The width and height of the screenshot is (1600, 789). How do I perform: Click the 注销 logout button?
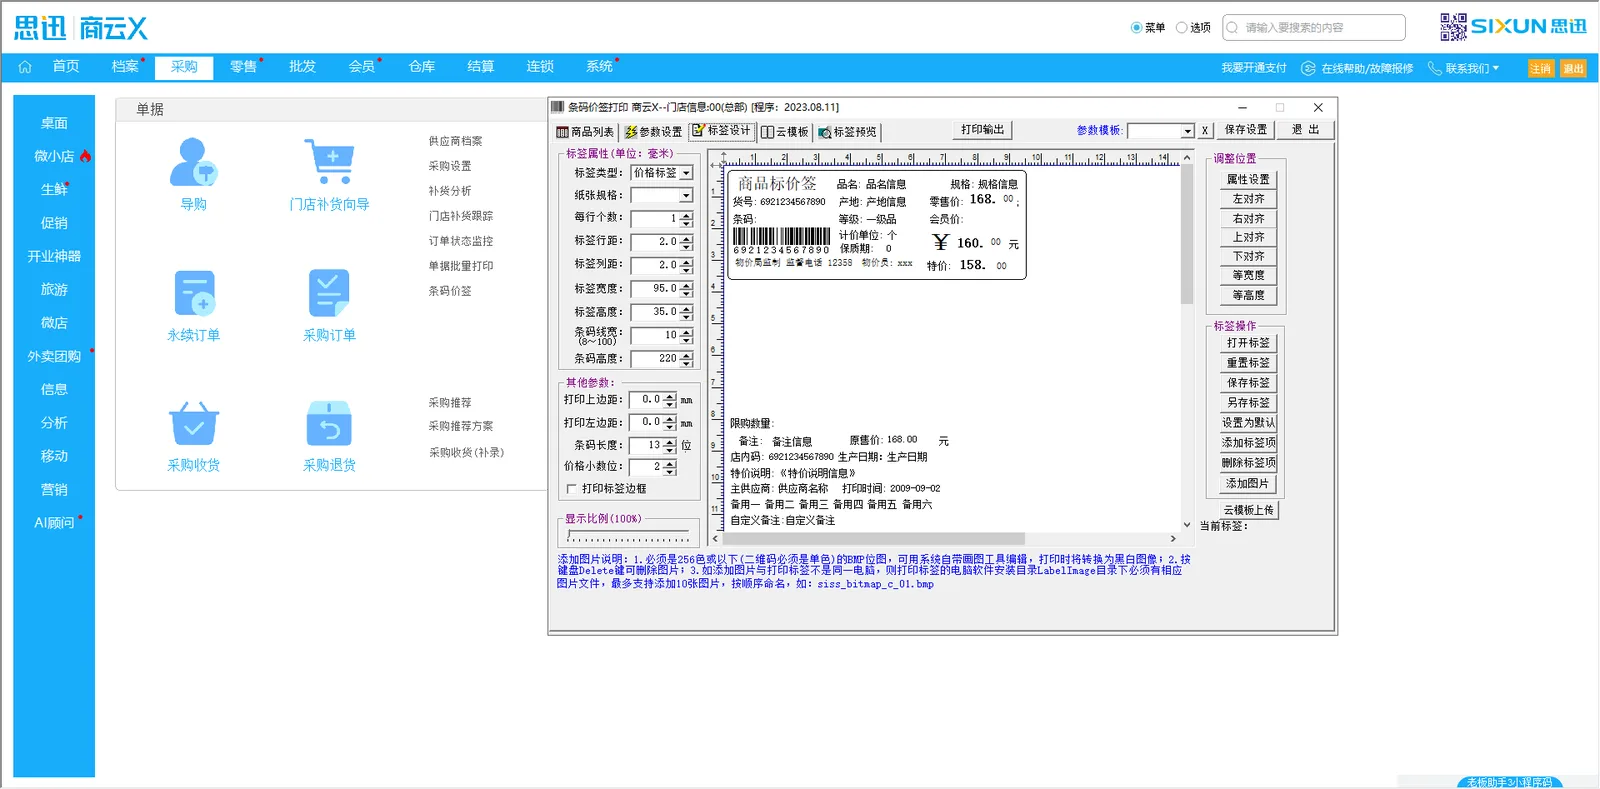pyautogui.click(x=1541, y=68)
